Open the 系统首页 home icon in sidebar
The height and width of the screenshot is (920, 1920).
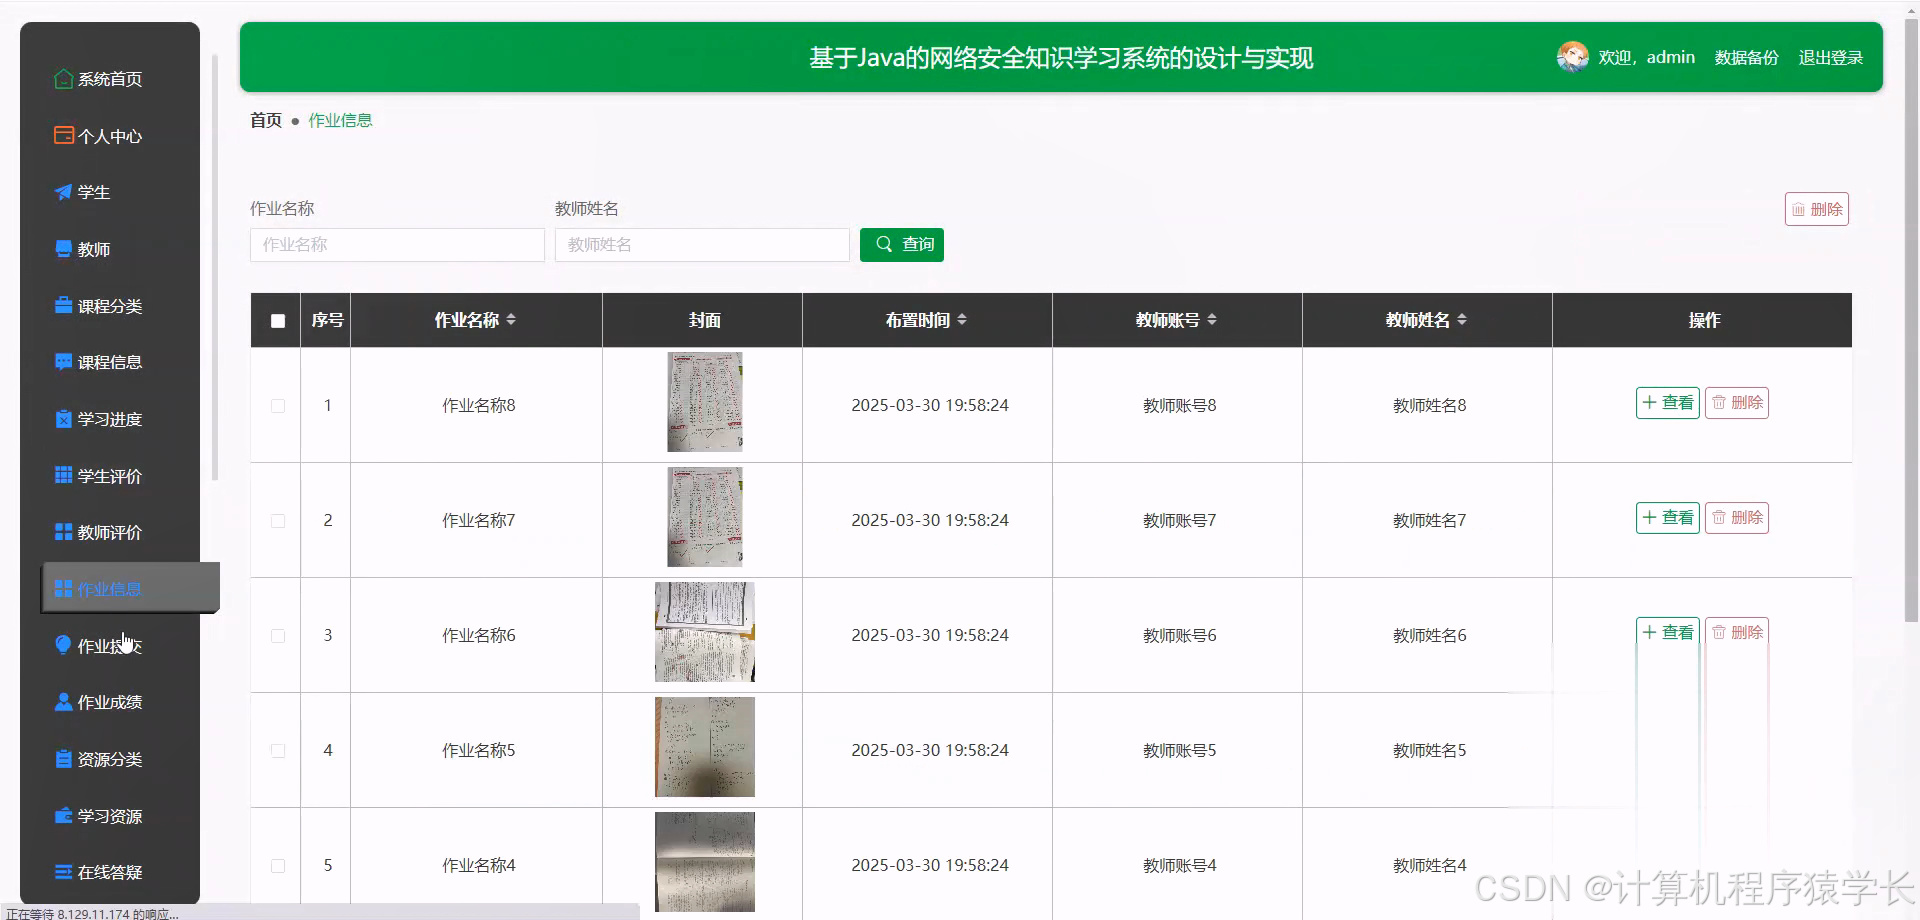click(62, 78)
